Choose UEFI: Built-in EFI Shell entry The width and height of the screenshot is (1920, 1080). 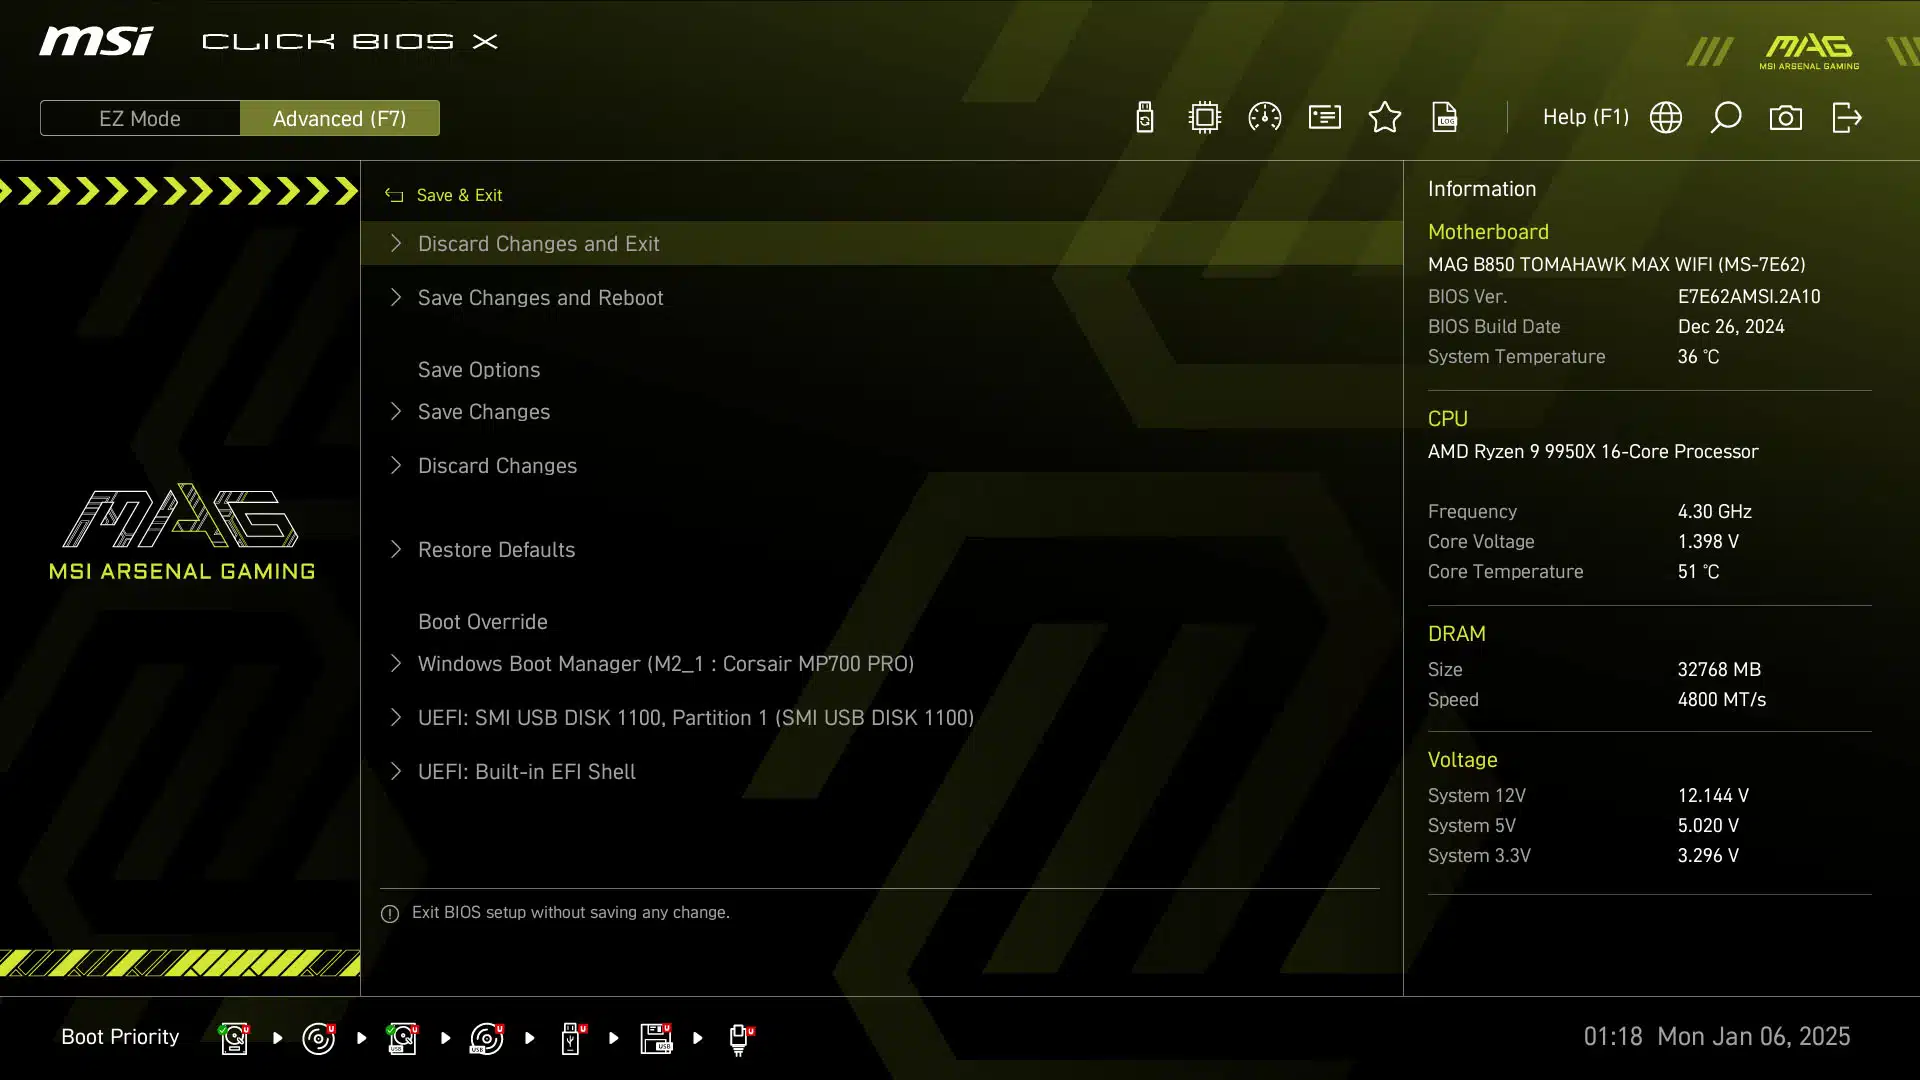click(526, 772)
